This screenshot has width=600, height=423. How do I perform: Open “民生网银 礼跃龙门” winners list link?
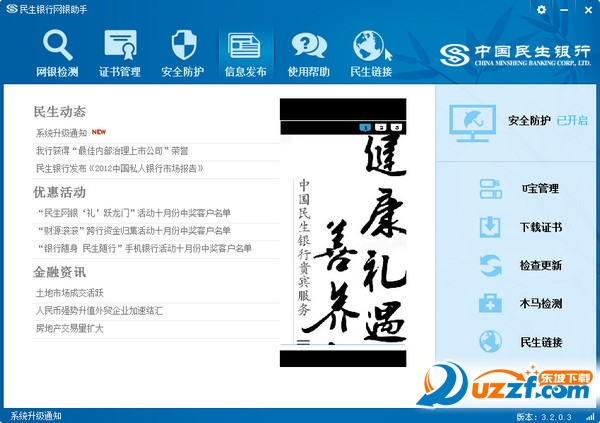[132, 213]
